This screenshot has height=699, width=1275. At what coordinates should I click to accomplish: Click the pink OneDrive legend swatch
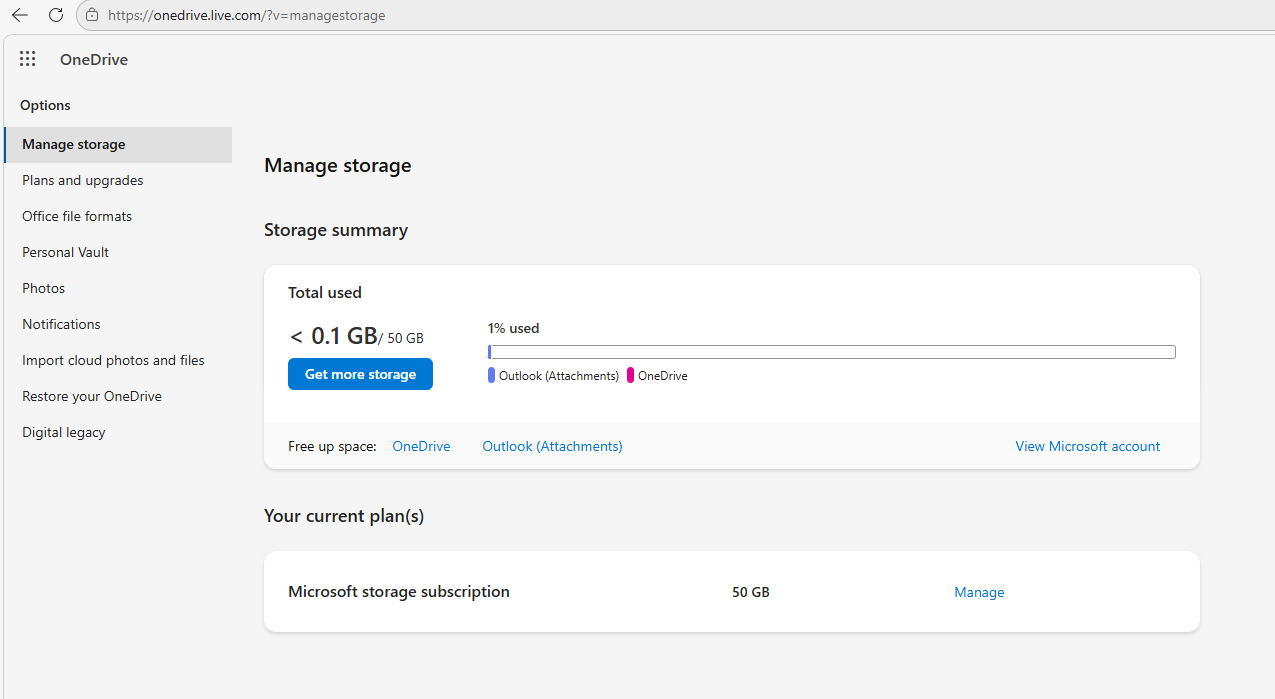[630, 376]
